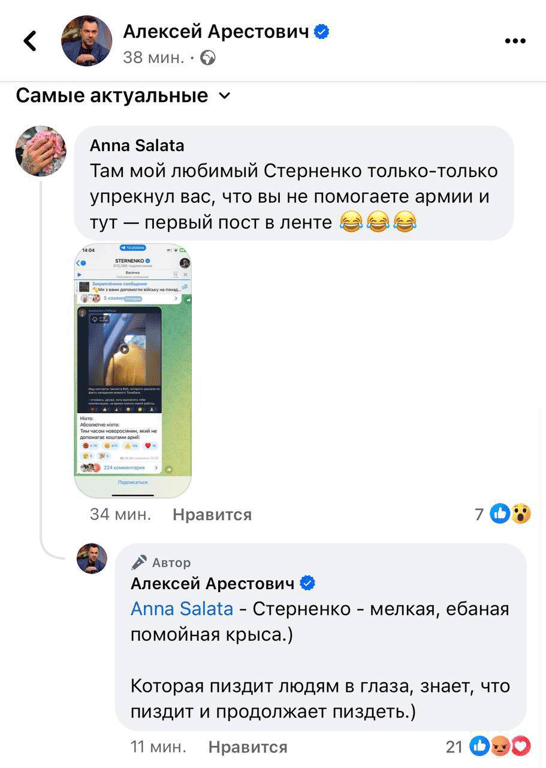
Task: View the angry reaction on the author's reply
Action: tap(500, 746)
